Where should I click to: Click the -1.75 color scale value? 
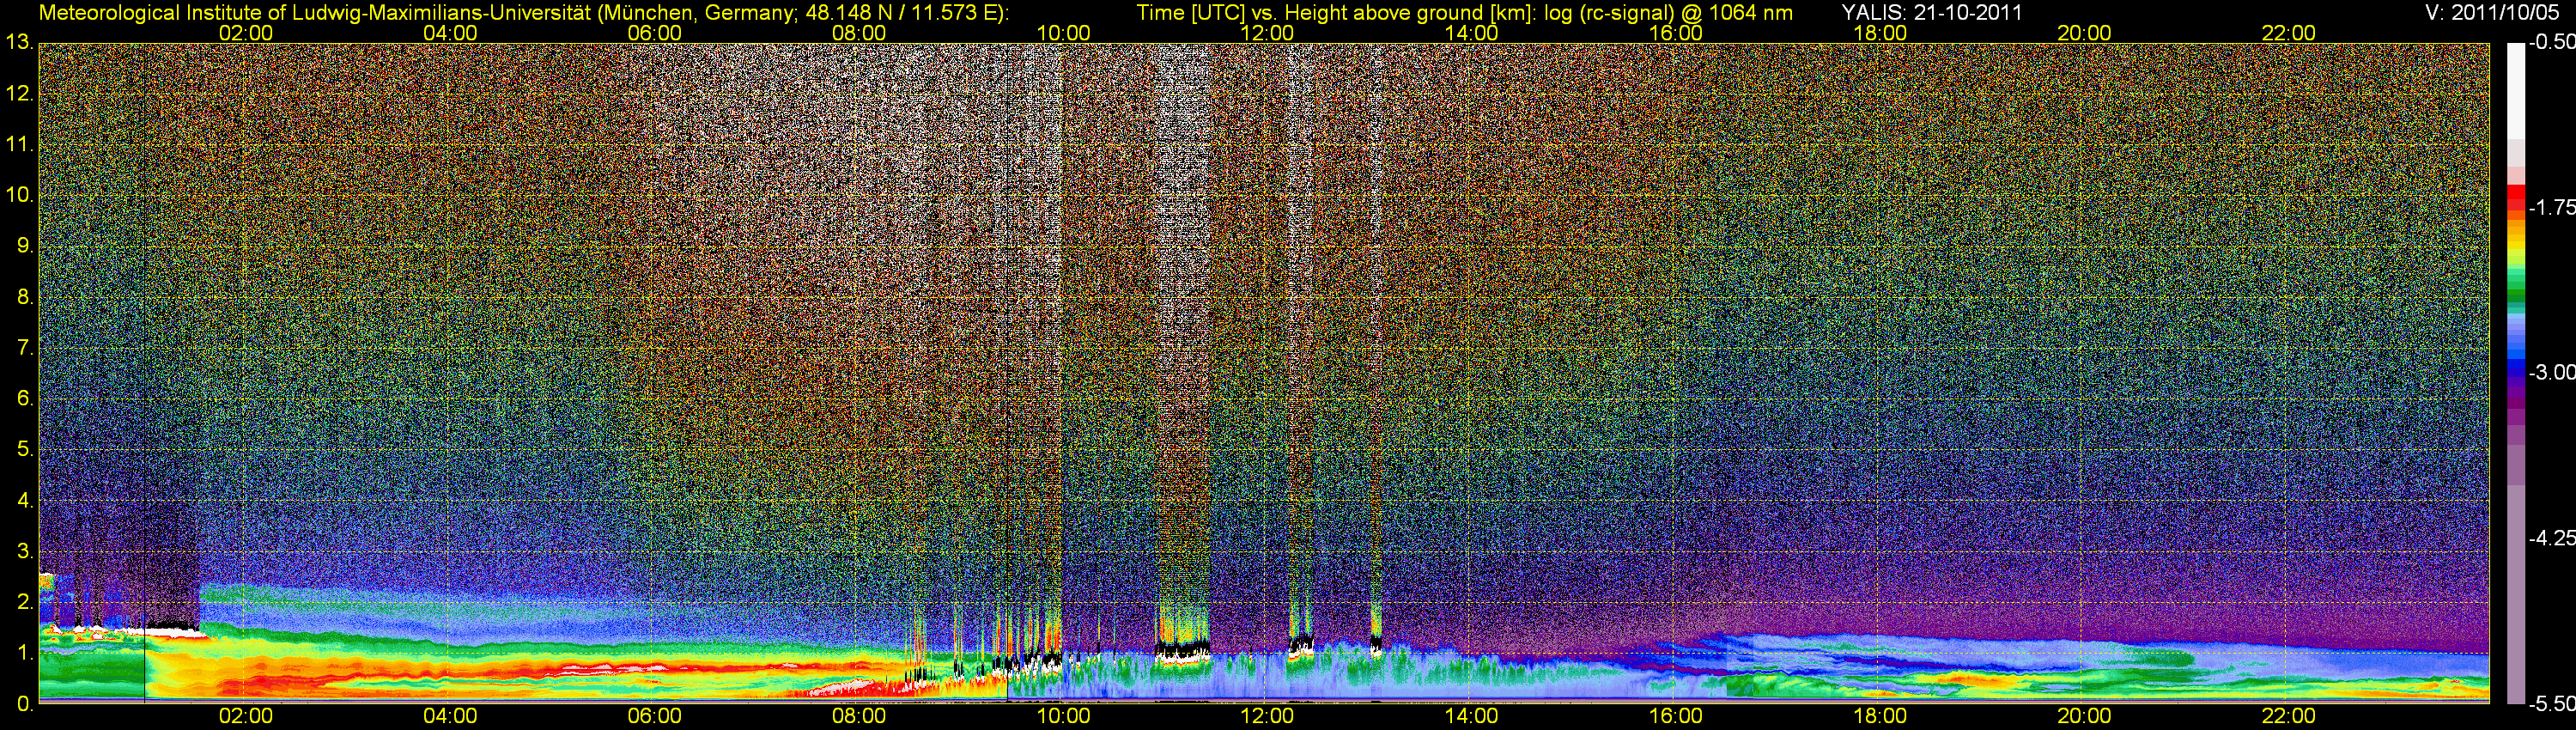click(x=2551, y=208)
